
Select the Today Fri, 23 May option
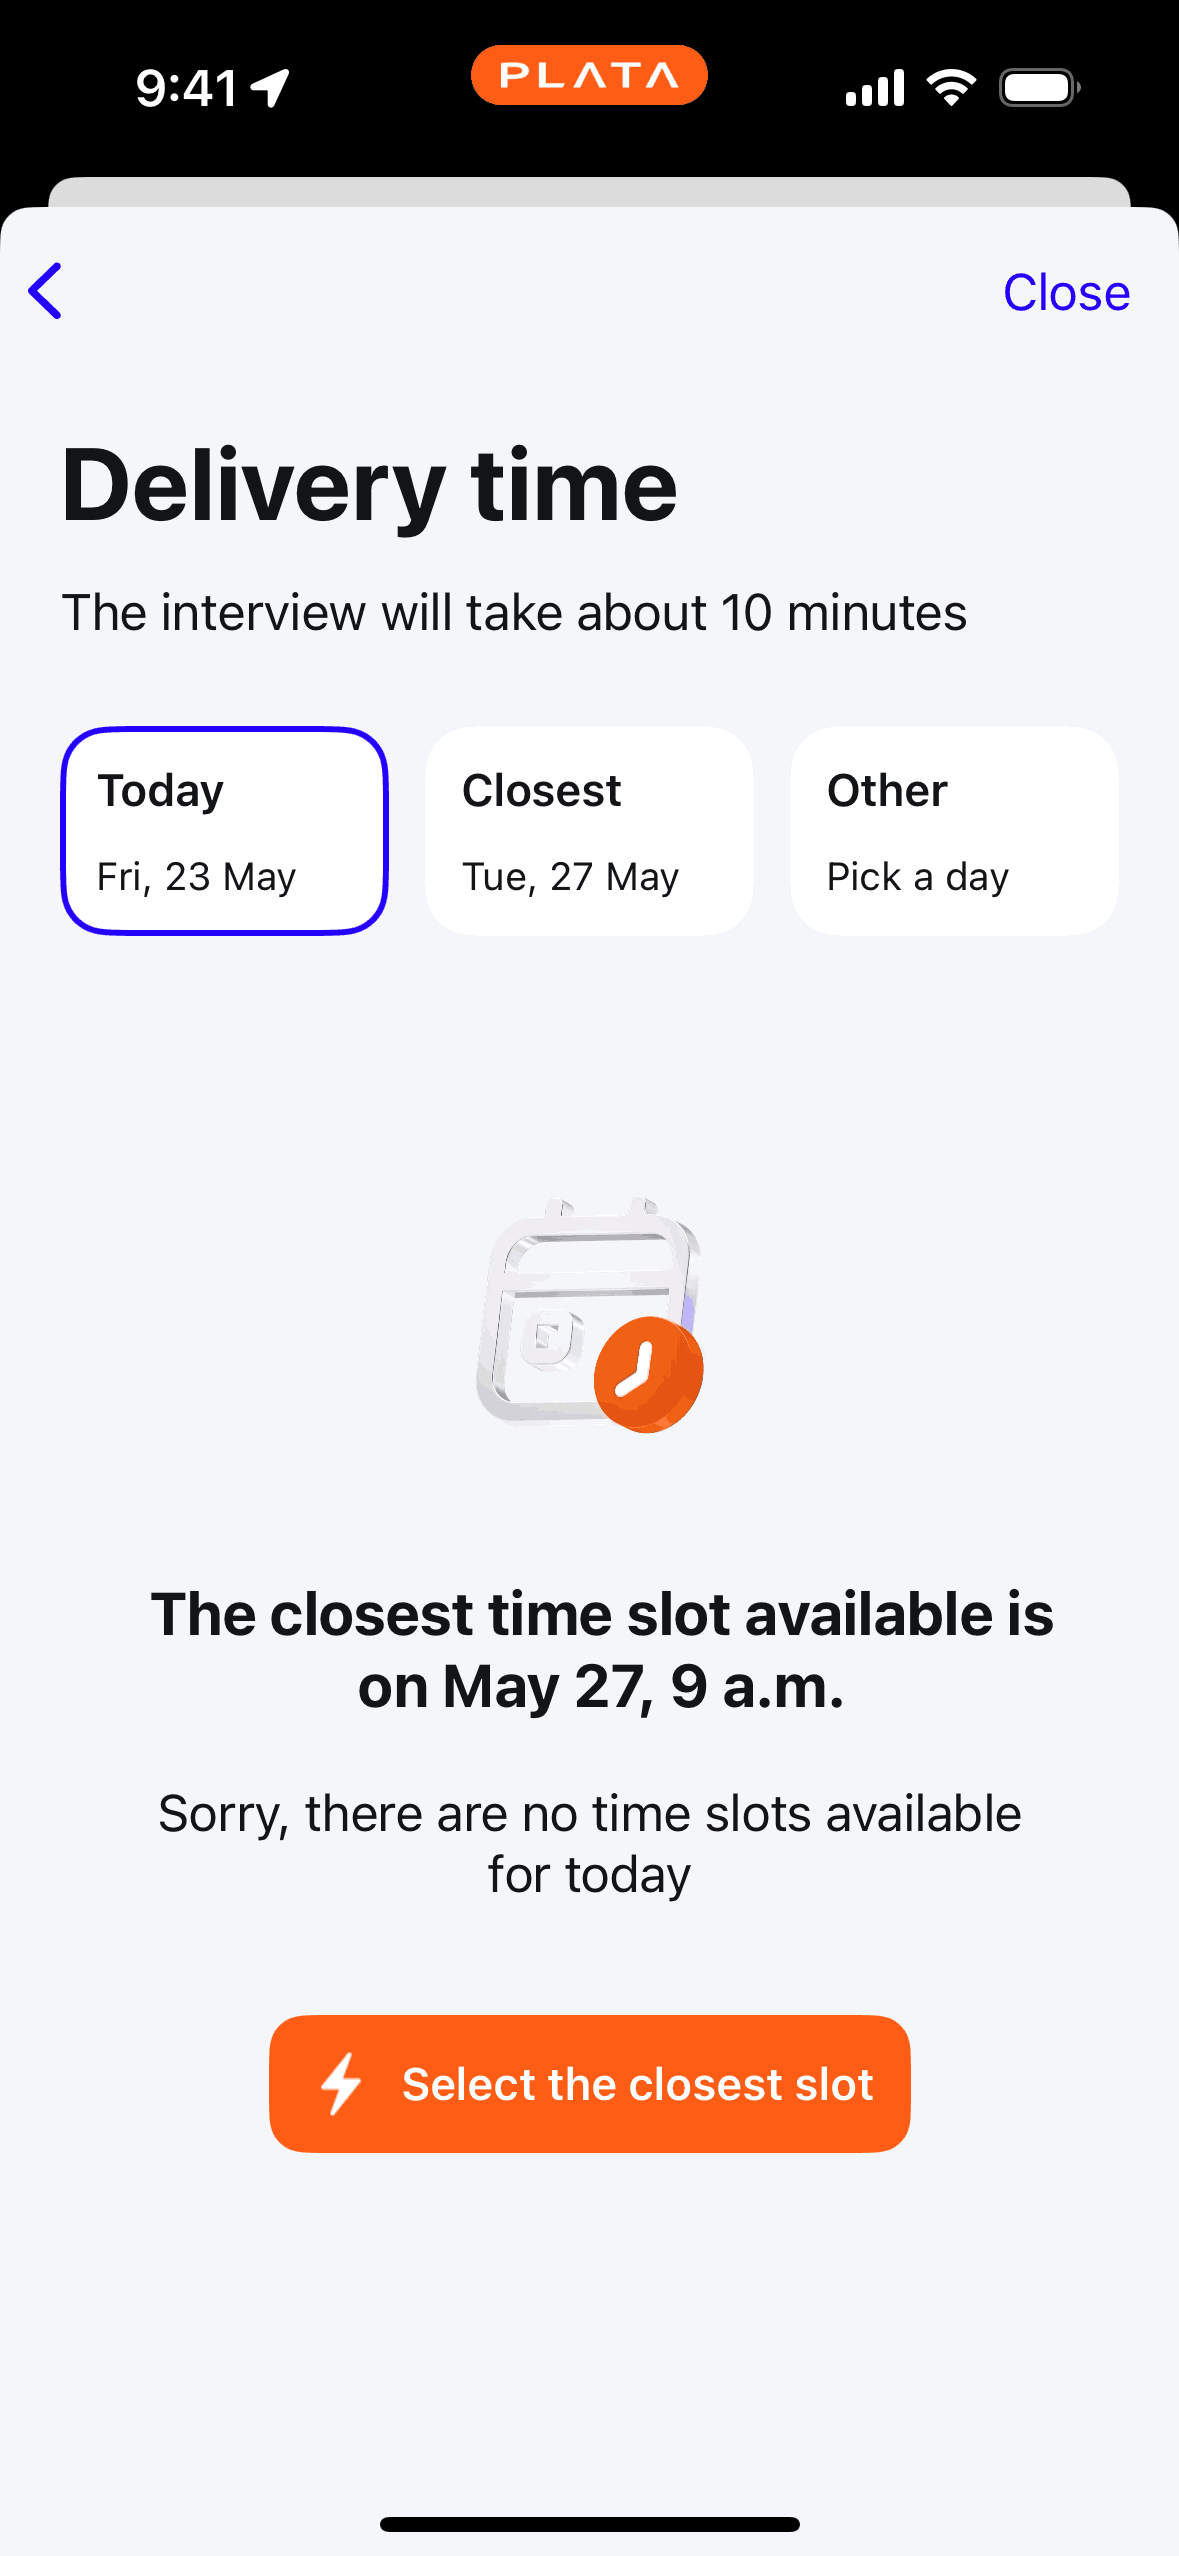[224, 831]
